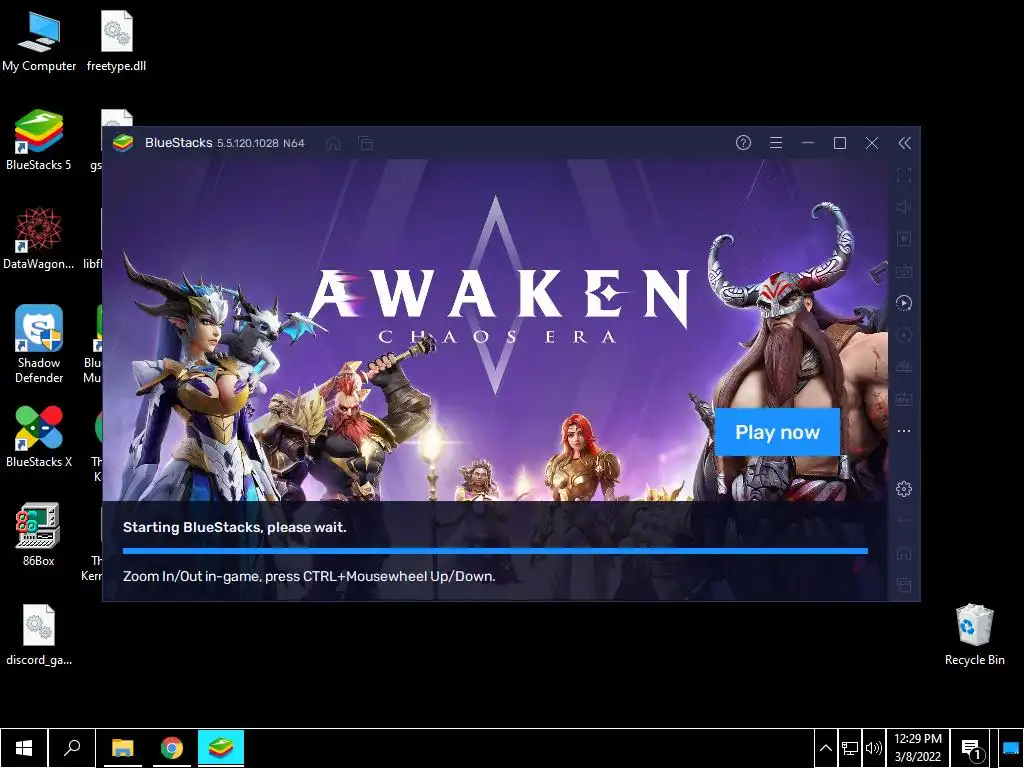Select 86Box desktop icon

[39, 535]
